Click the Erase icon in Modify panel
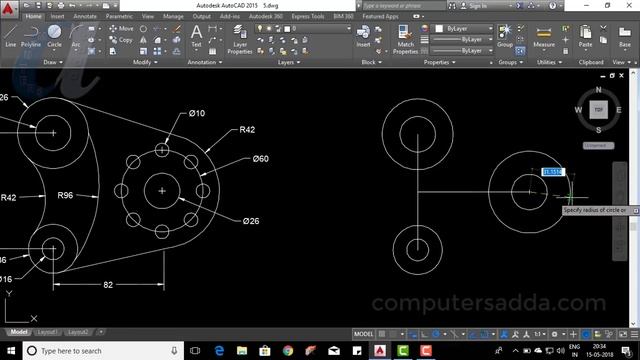Screen dimensions: 640x360 177,29
